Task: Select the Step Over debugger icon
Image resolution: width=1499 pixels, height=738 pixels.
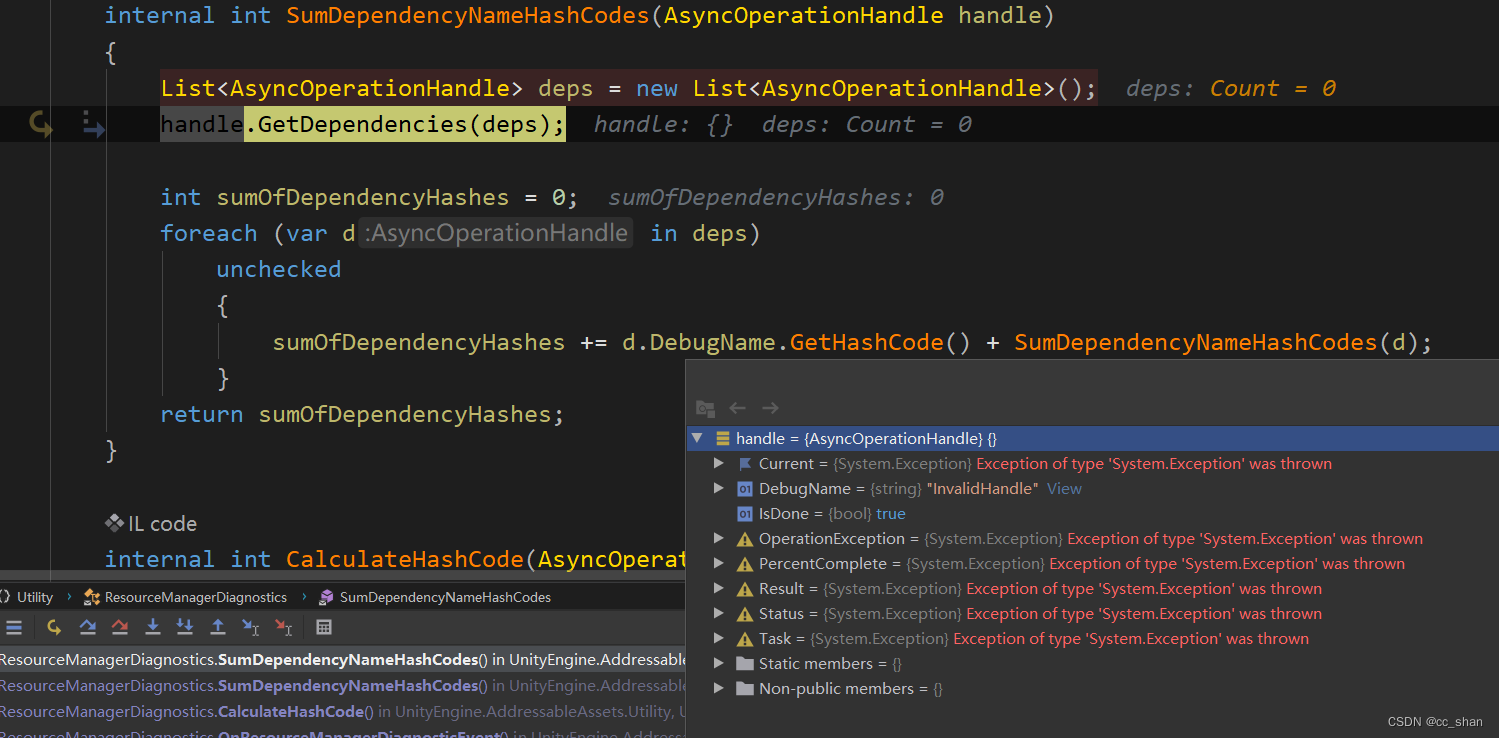Action: tap(87, 627)
